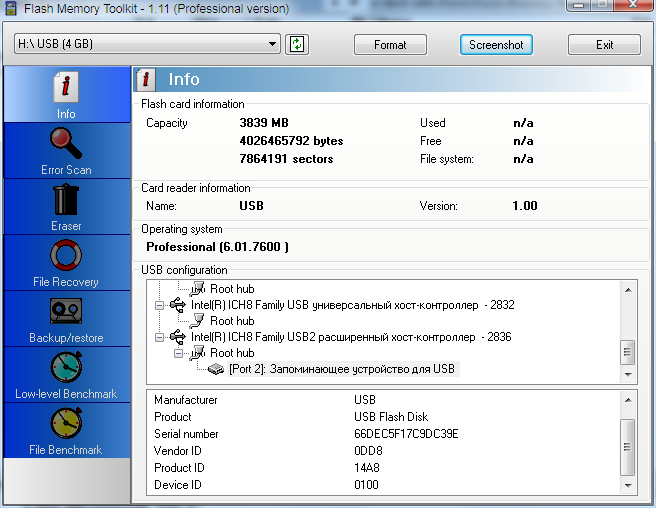This screenshot has height=508, width=656.
Task: Click the File system n/a value
Action: pos(523,159)
